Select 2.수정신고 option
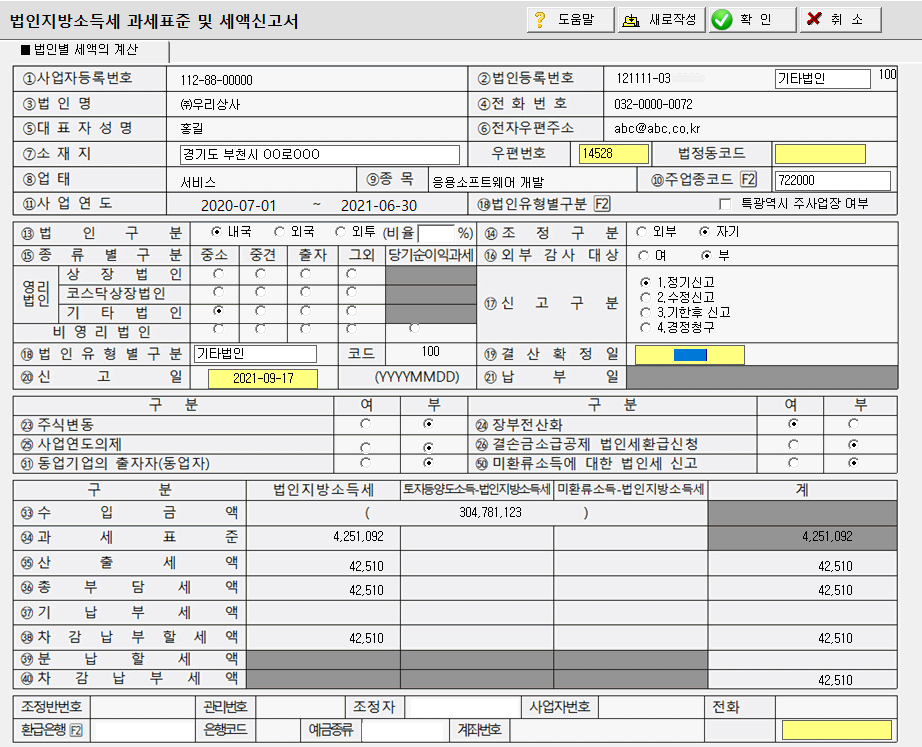The image size is (922, 747). click(645, 298)
